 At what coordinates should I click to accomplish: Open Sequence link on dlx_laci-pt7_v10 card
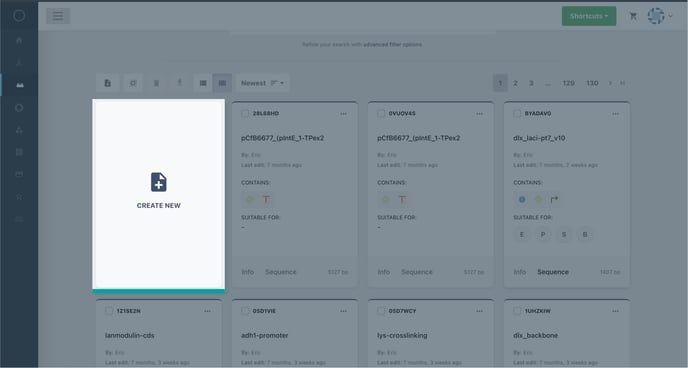[x=553, y=272]
